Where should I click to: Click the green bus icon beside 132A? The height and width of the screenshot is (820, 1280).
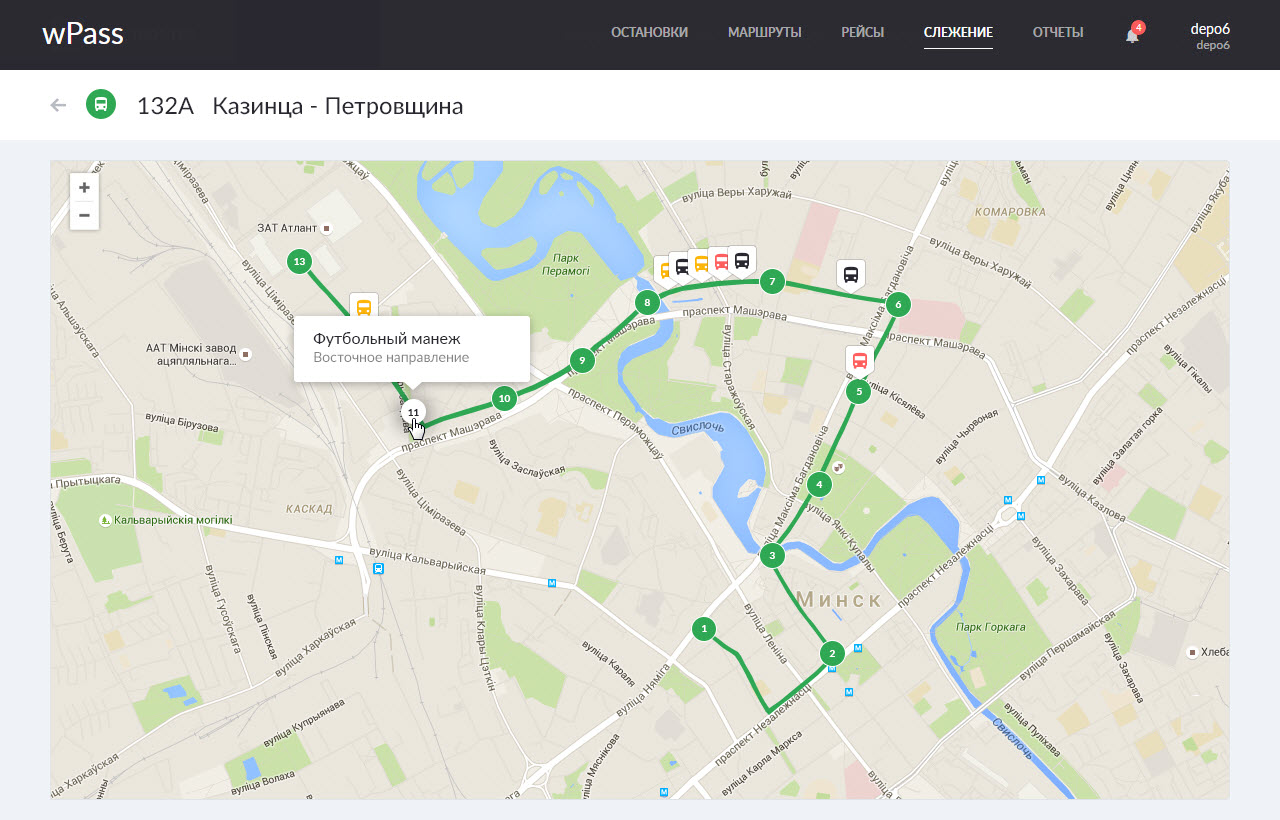101,105
